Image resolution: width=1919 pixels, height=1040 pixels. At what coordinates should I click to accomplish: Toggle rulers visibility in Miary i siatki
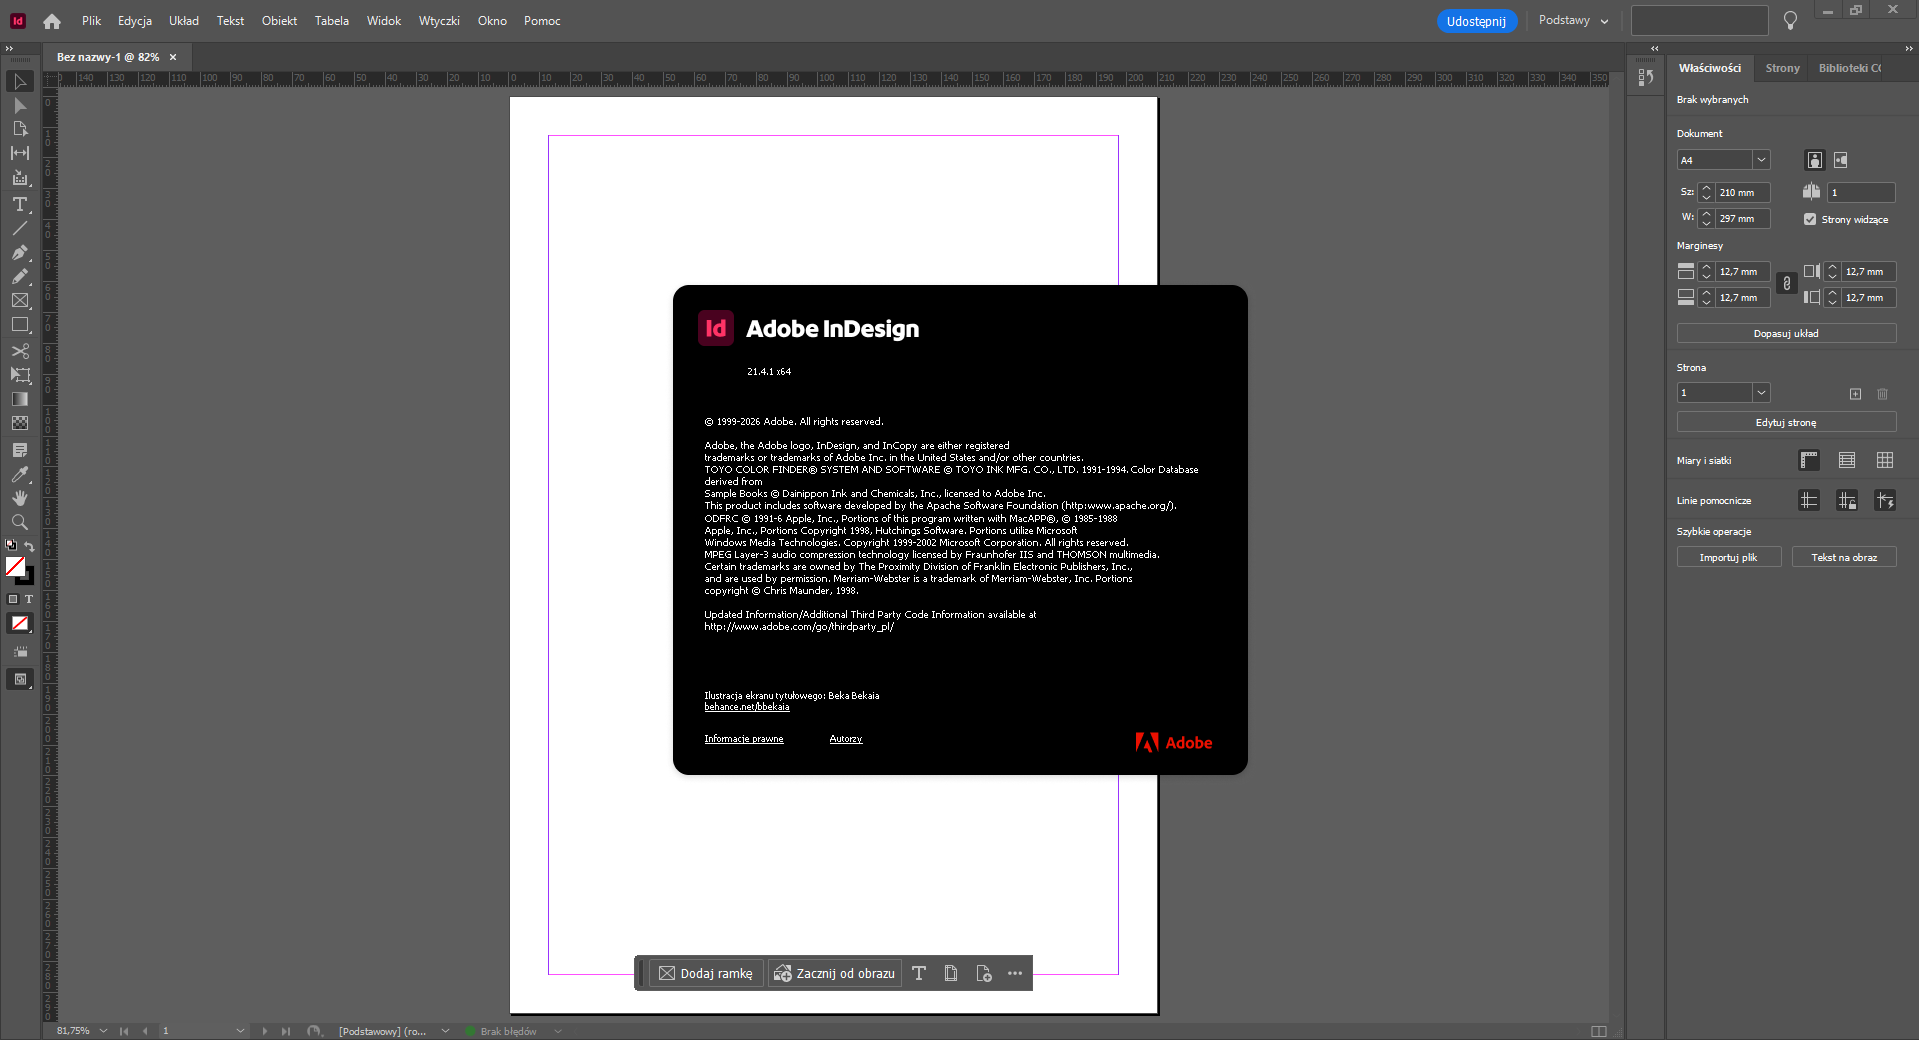pos(1809,460)
